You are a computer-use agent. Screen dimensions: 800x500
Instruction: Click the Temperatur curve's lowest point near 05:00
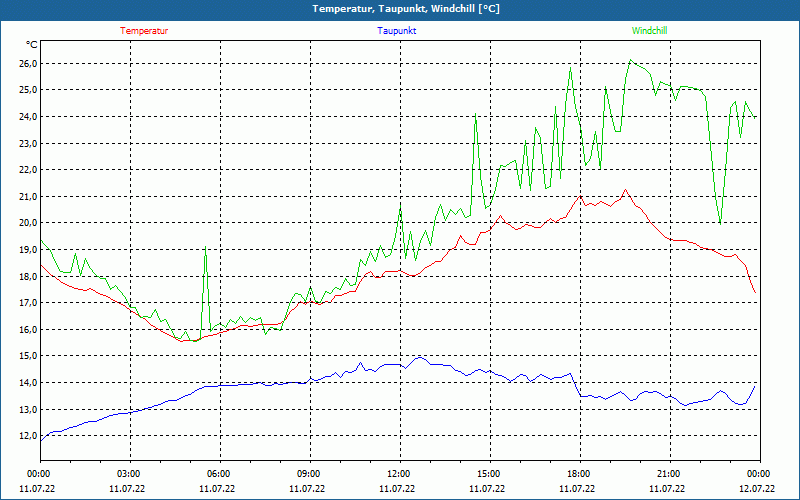(186, 341)
